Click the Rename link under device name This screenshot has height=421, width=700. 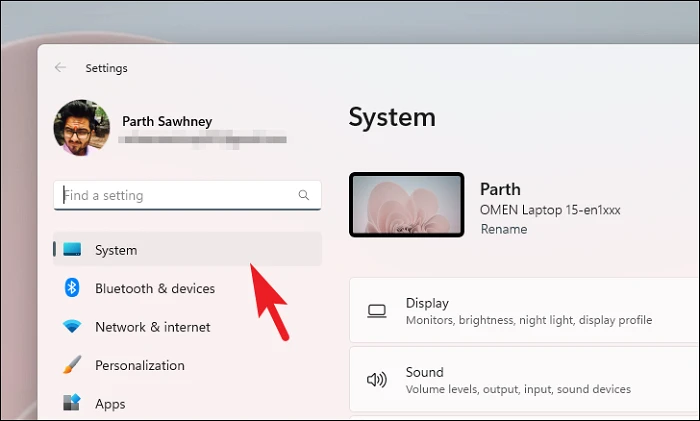[x=504, y=229]
